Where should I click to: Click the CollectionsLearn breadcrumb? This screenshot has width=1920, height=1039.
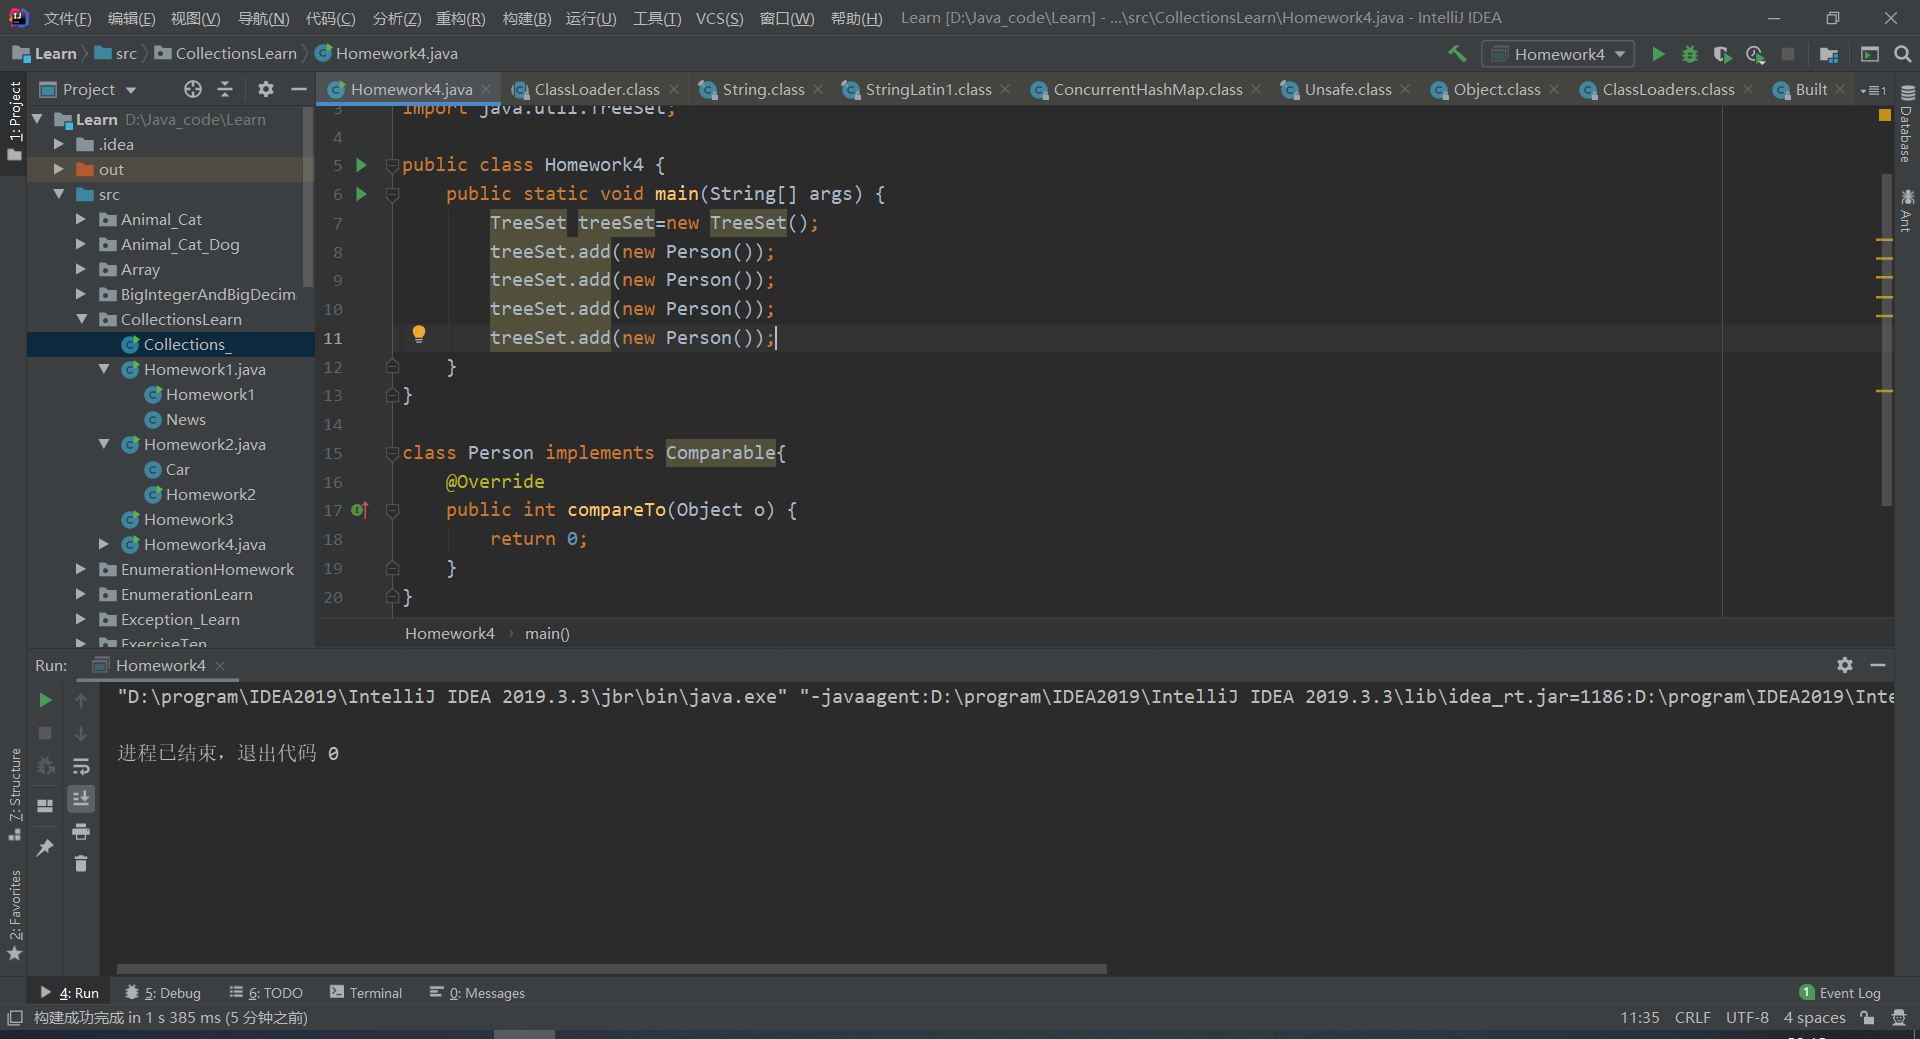point(226,54)
